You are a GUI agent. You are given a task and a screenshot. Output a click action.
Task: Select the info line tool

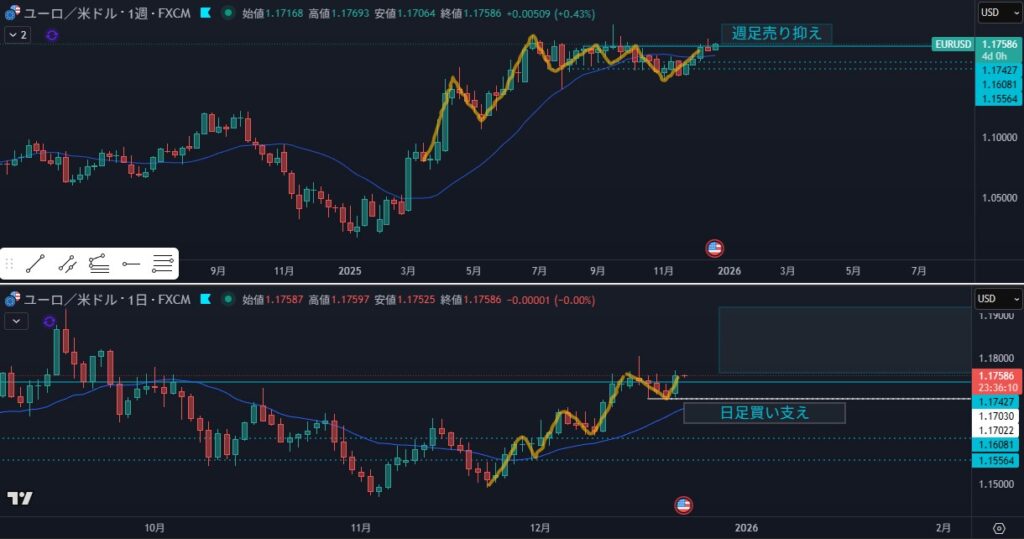point(66,264)
